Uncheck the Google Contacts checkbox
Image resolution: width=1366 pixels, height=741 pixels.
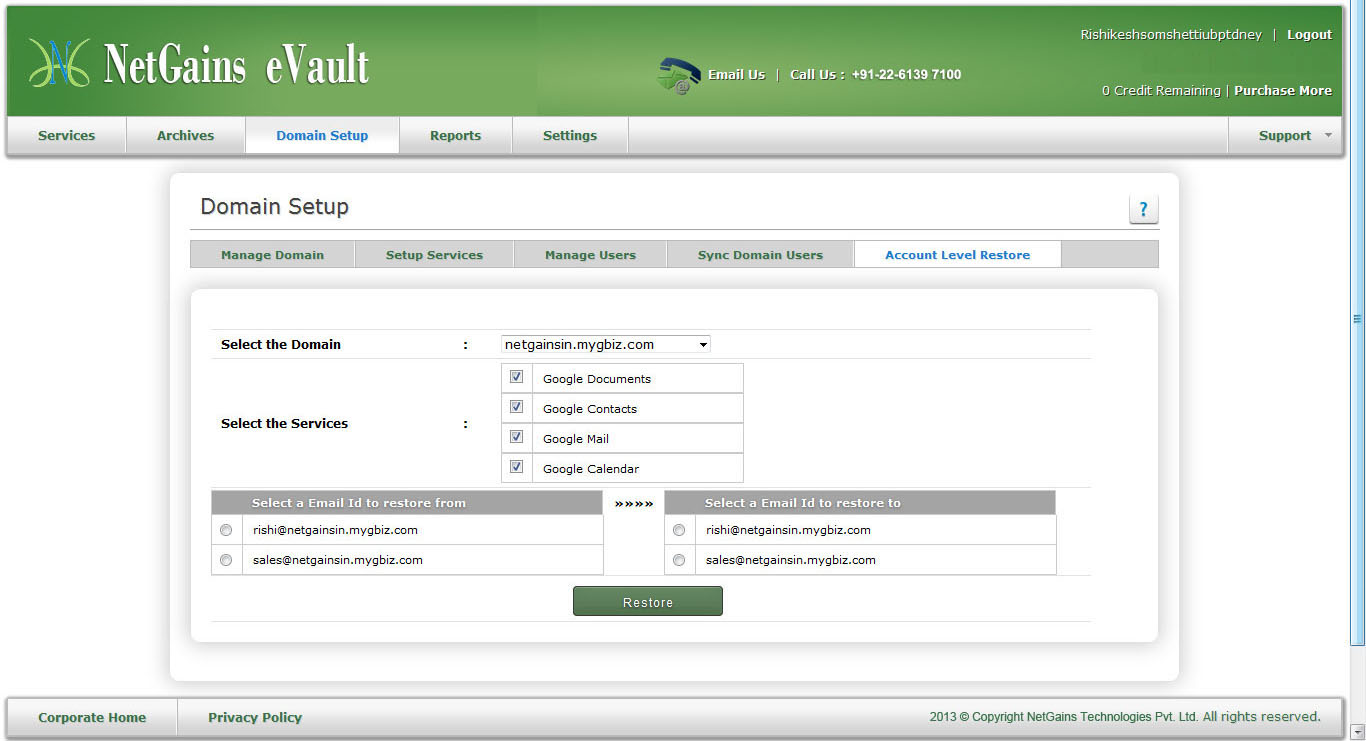tap(517, 407)
